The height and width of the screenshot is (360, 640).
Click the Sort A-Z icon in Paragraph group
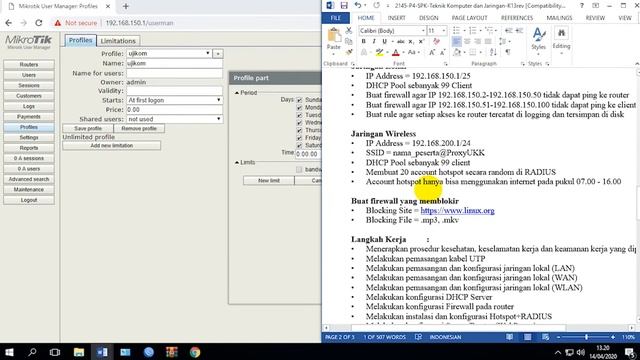pyautogui.click(x=493, y=52)
